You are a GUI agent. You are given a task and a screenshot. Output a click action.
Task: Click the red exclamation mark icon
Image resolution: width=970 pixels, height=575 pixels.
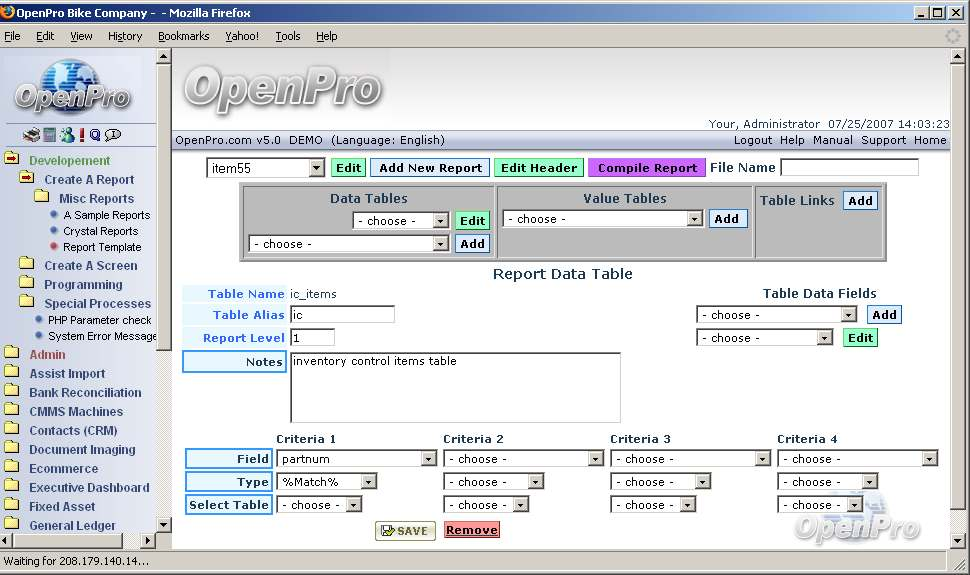click(x=82, y=135)
